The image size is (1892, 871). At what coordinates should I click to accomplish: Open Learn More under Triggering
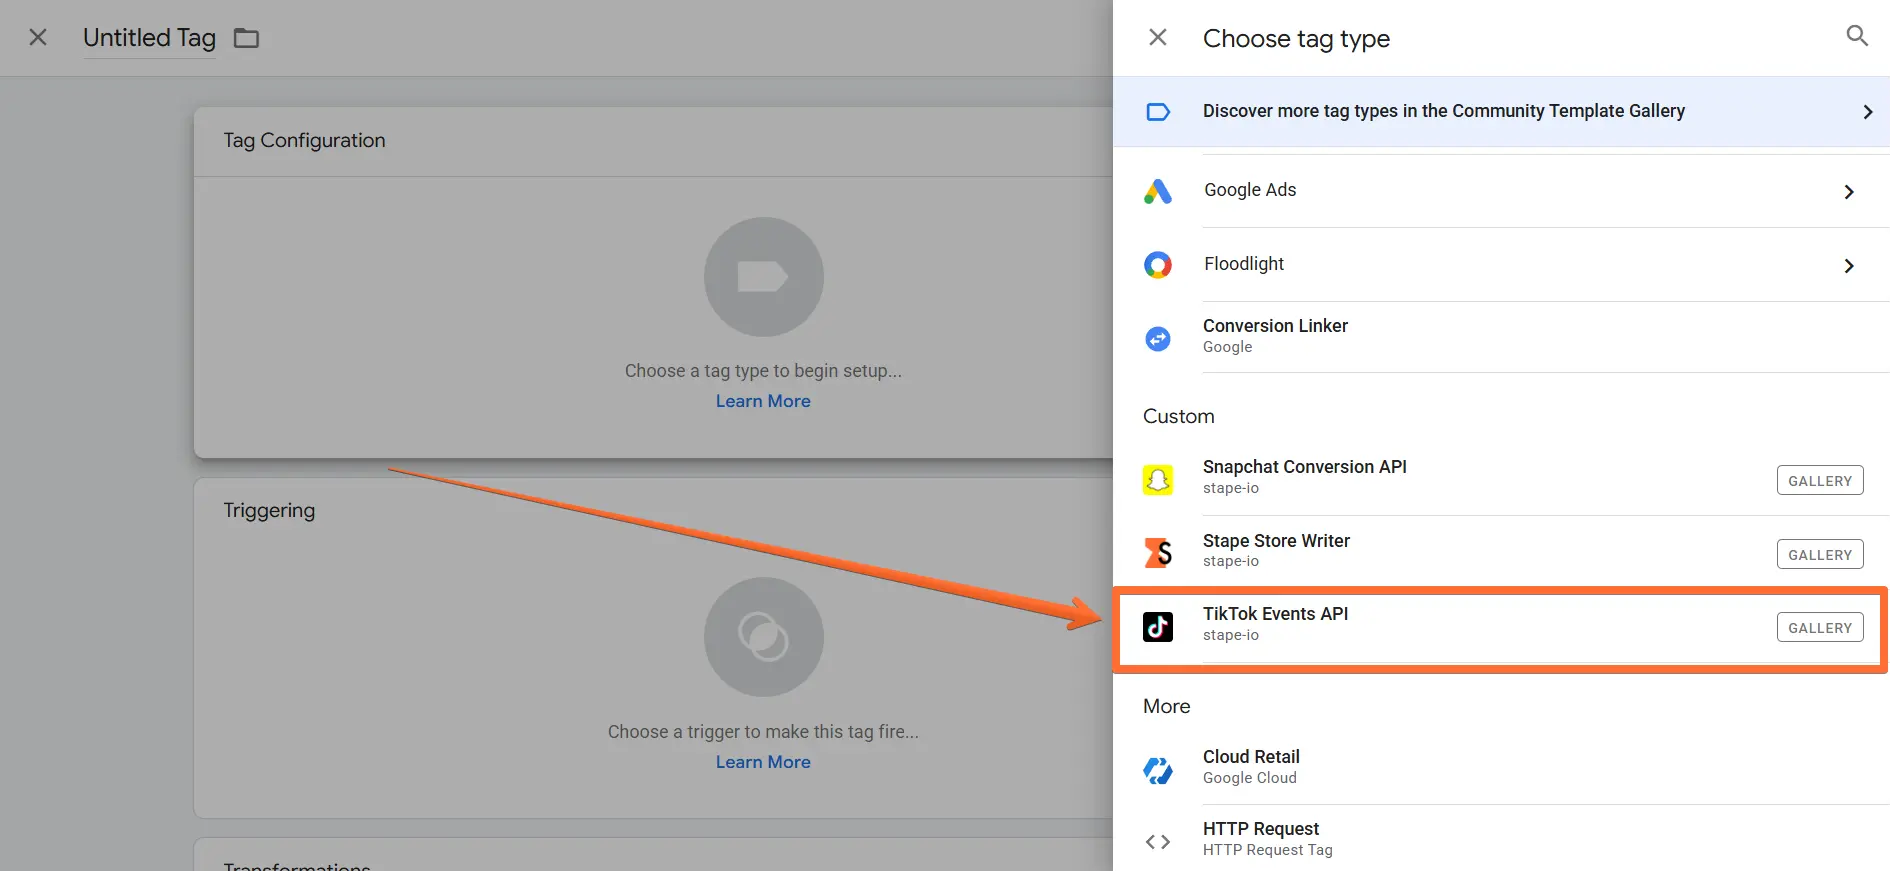[x=763, y=762]
